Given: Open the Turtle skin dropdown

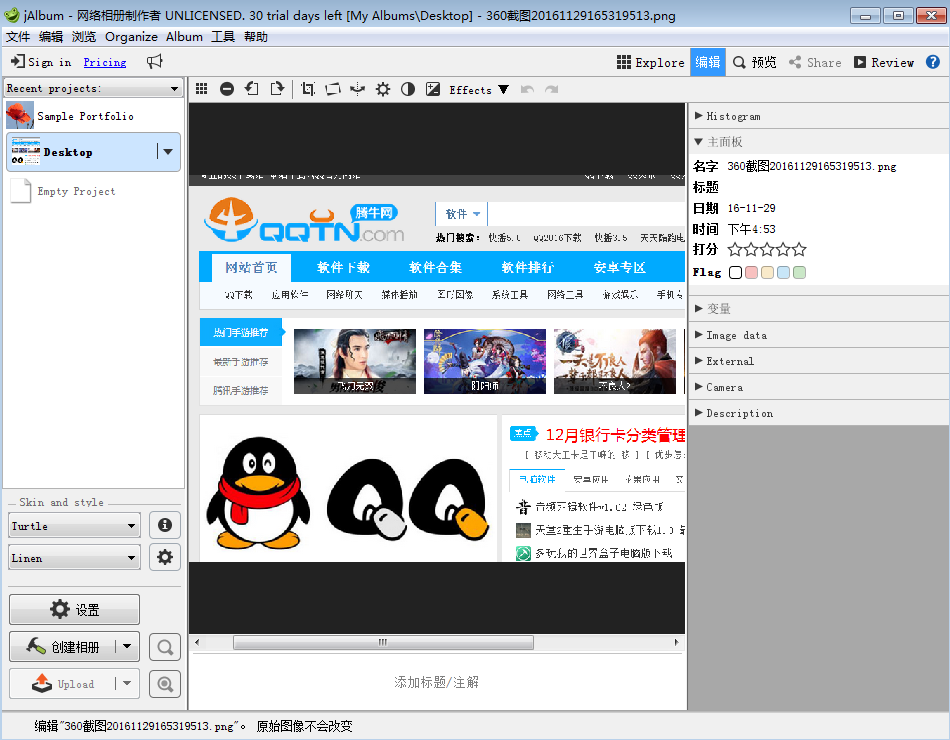Looking at the screenshot, I should point(75,525).
